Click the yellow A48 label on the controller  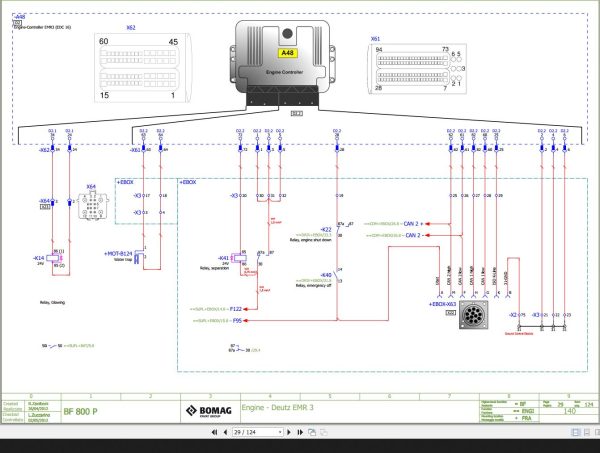pos(287,53)
